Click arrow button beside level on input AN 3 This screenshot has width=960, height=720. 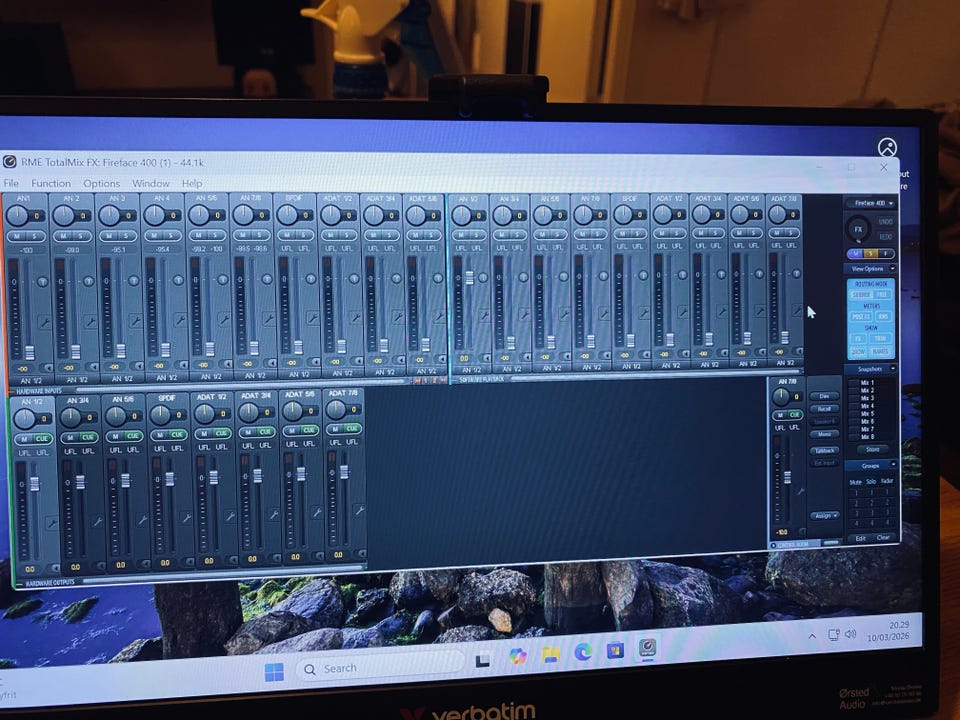(137, 366)
